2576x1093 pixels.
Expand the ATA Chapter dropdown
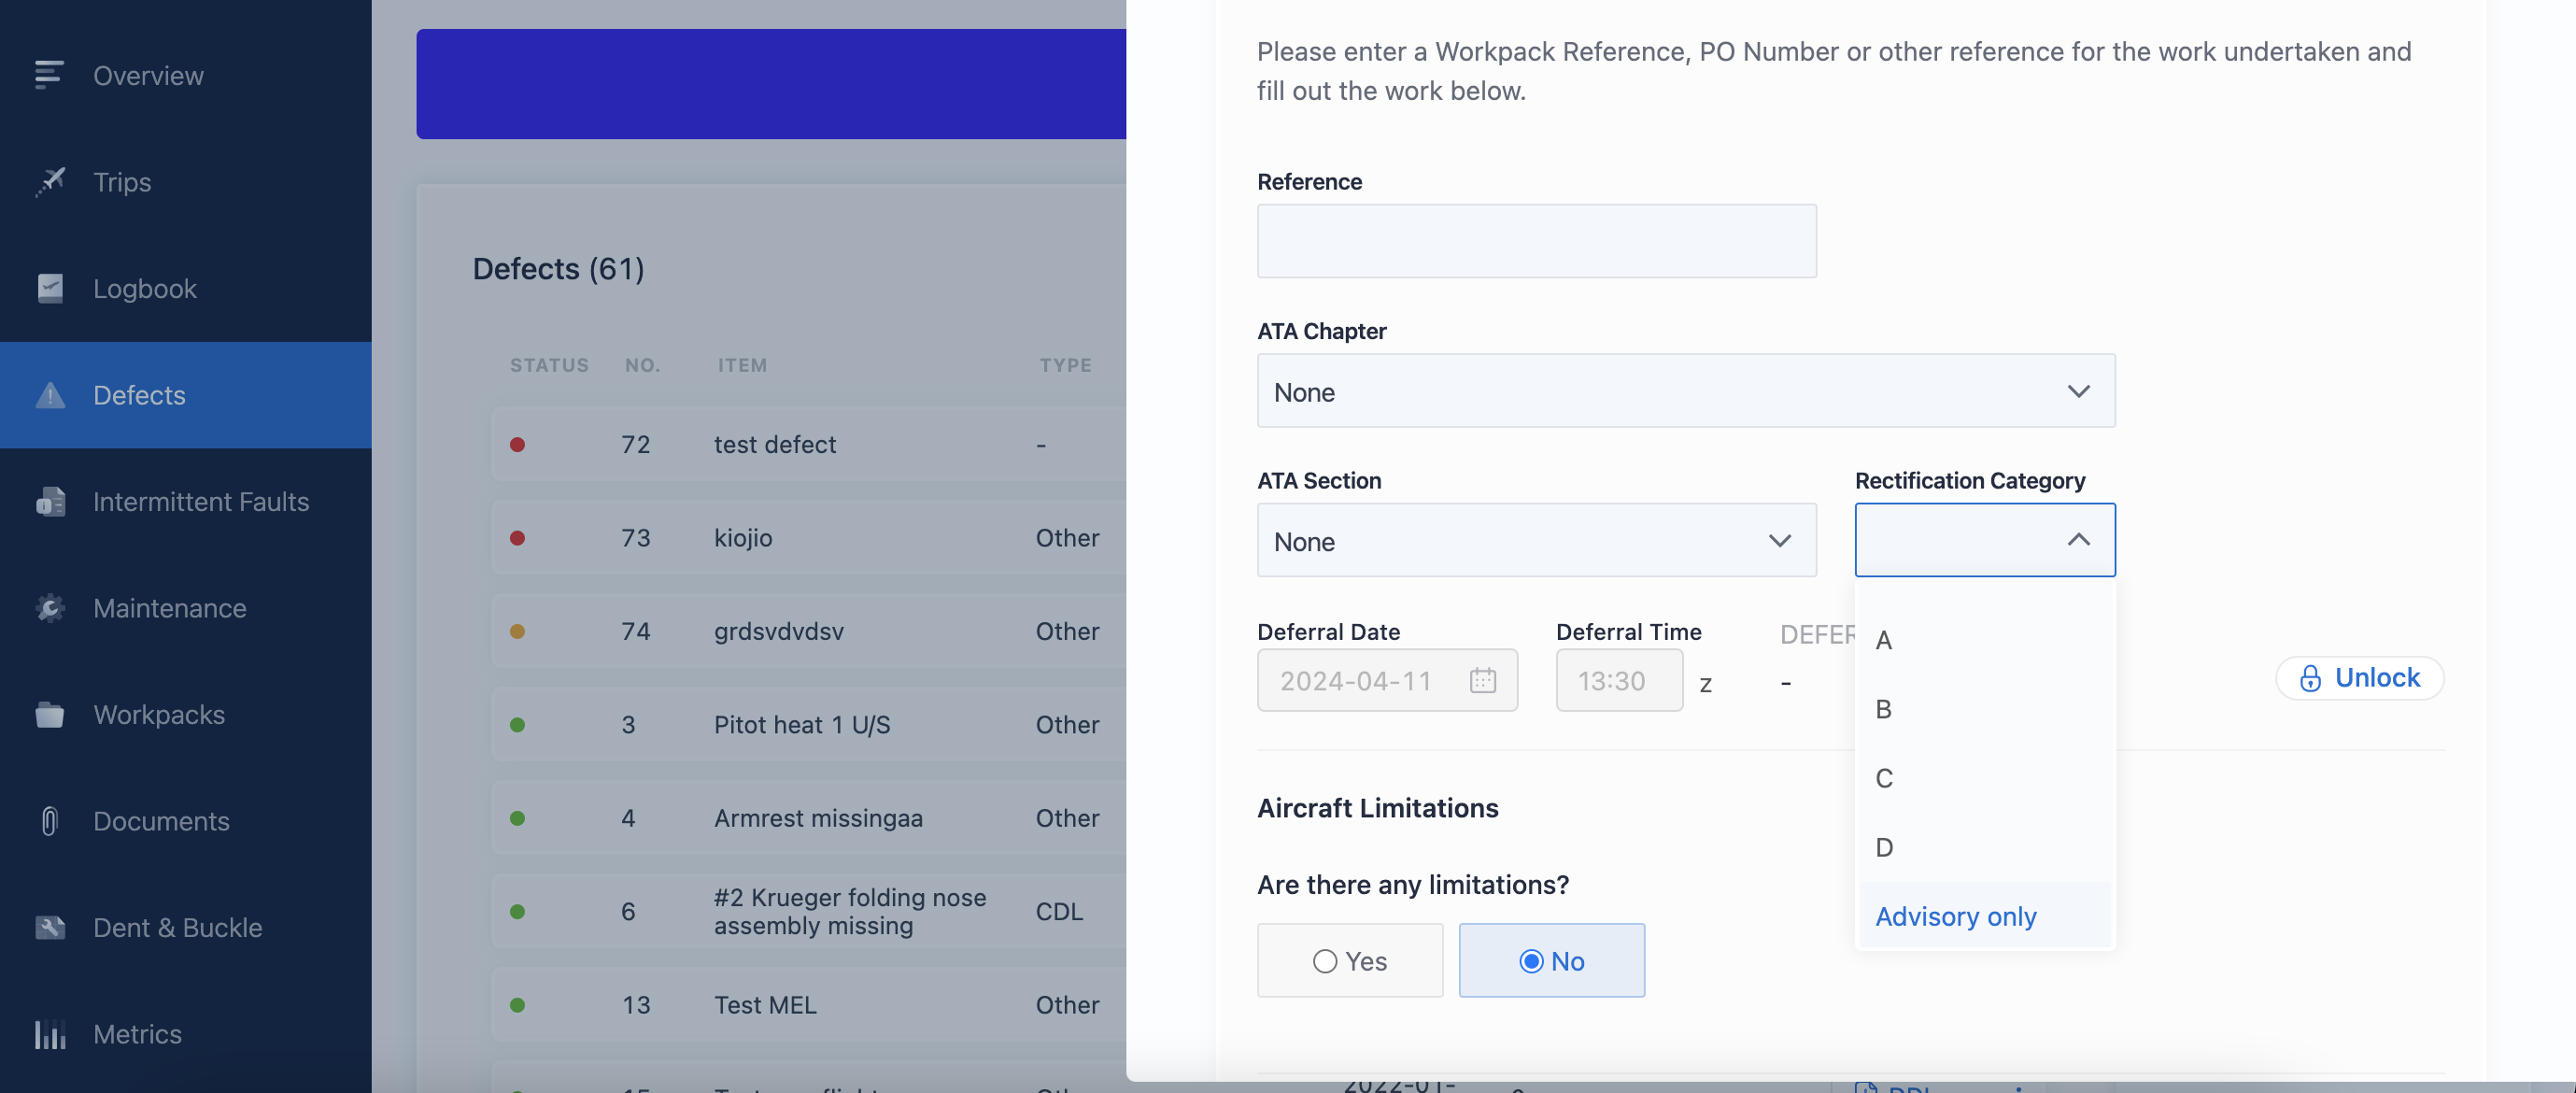click(1685, 390)
